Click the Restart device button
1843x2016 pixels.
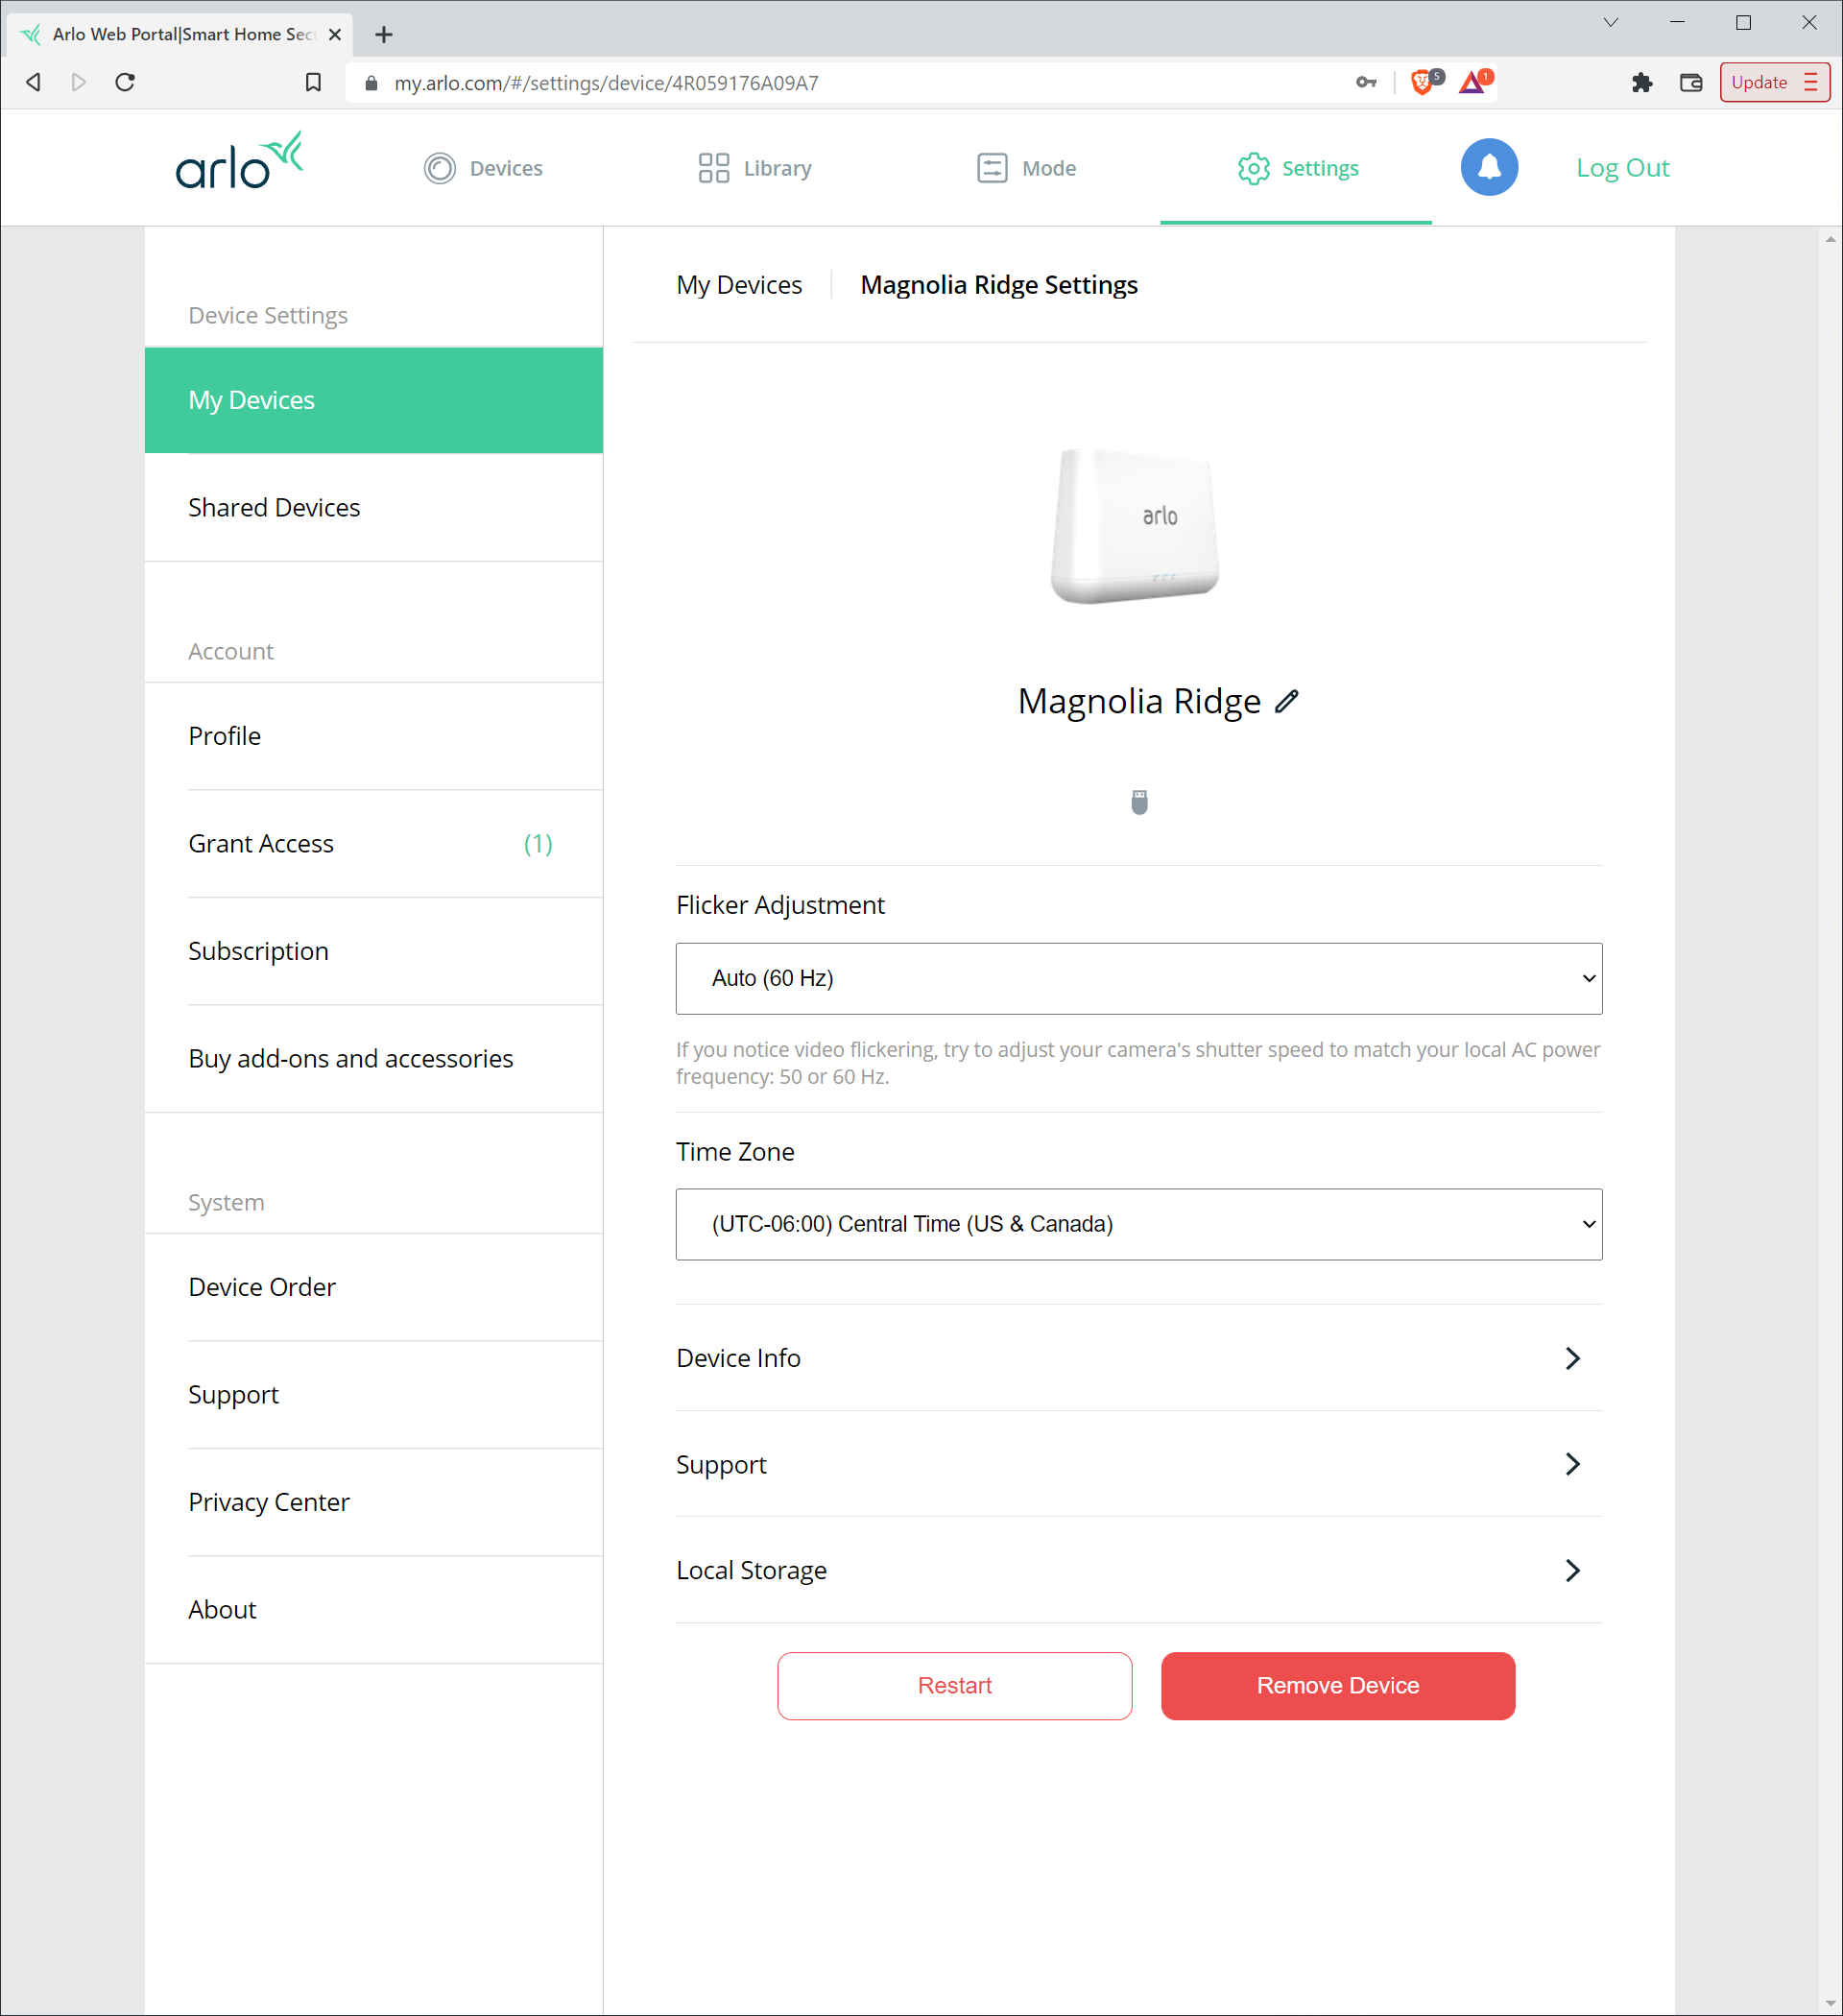tap(953, 1684)
